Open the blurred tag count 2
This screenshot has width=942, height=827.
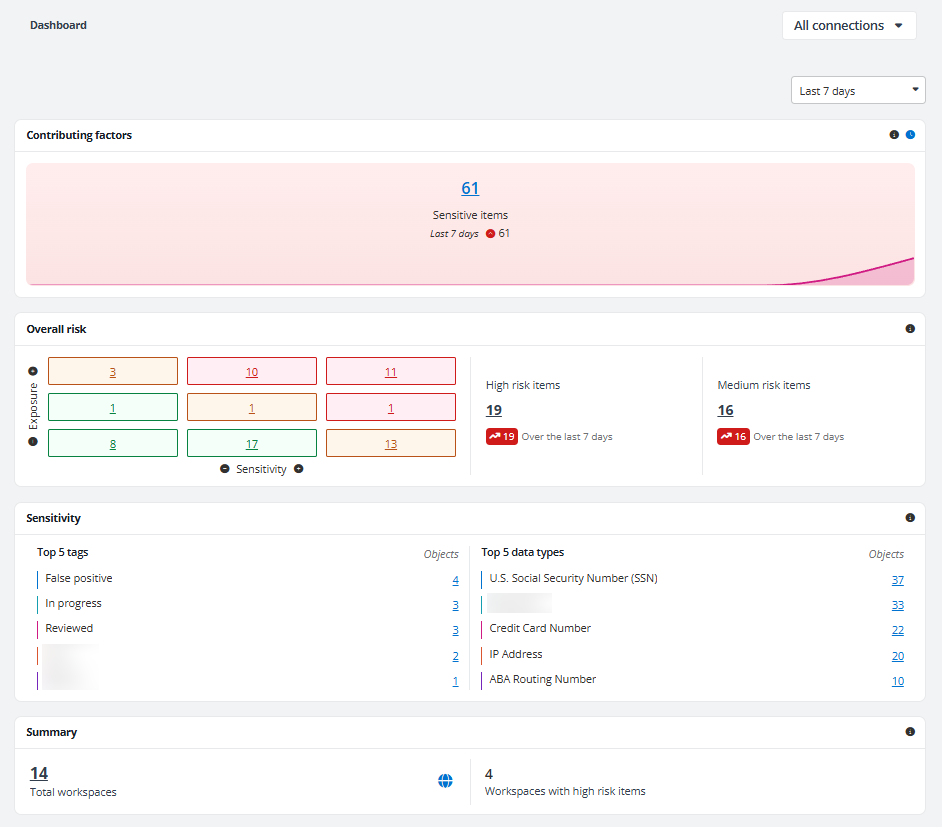[x=455, y=656]
